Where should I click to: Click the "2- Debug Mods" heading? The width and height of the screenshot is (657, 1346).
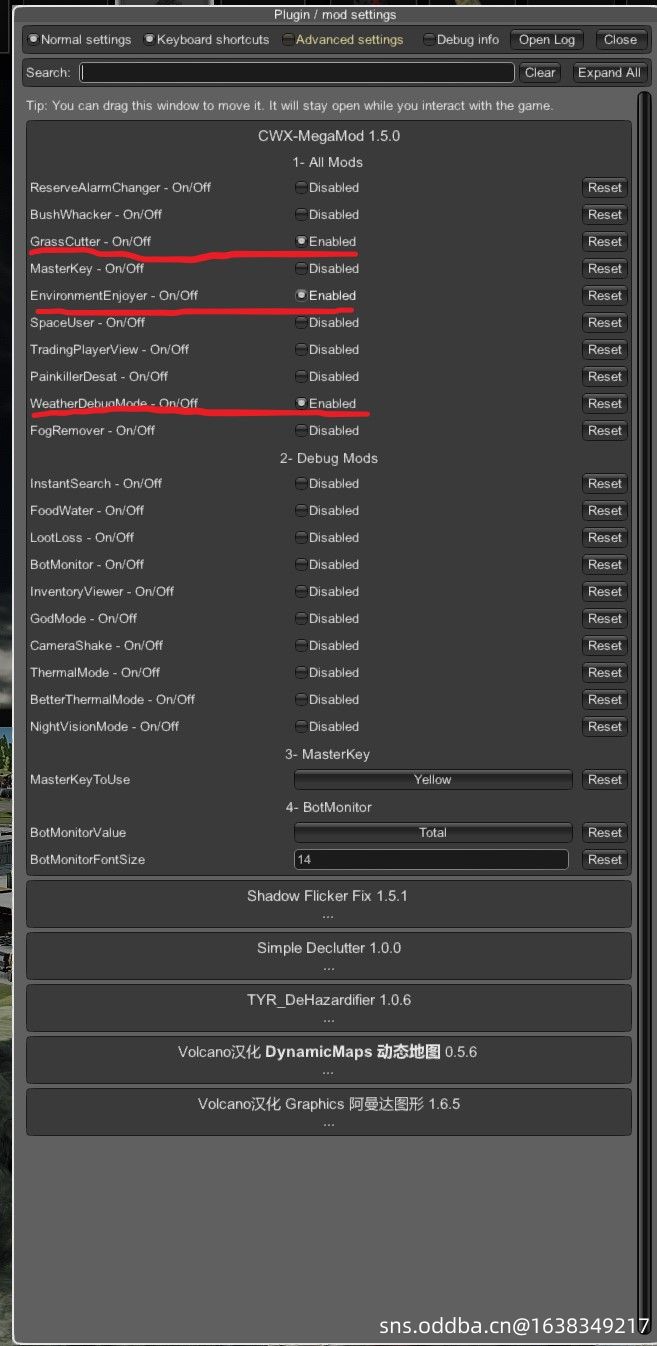tap(329, 458)
